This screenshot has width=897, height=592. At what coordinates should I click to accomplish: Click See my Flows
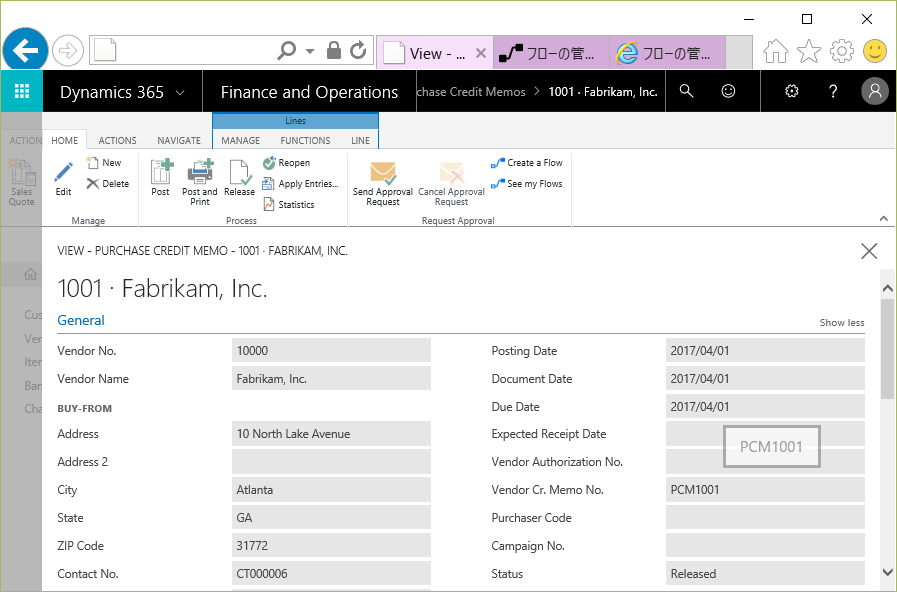click(x=527, y=184)
